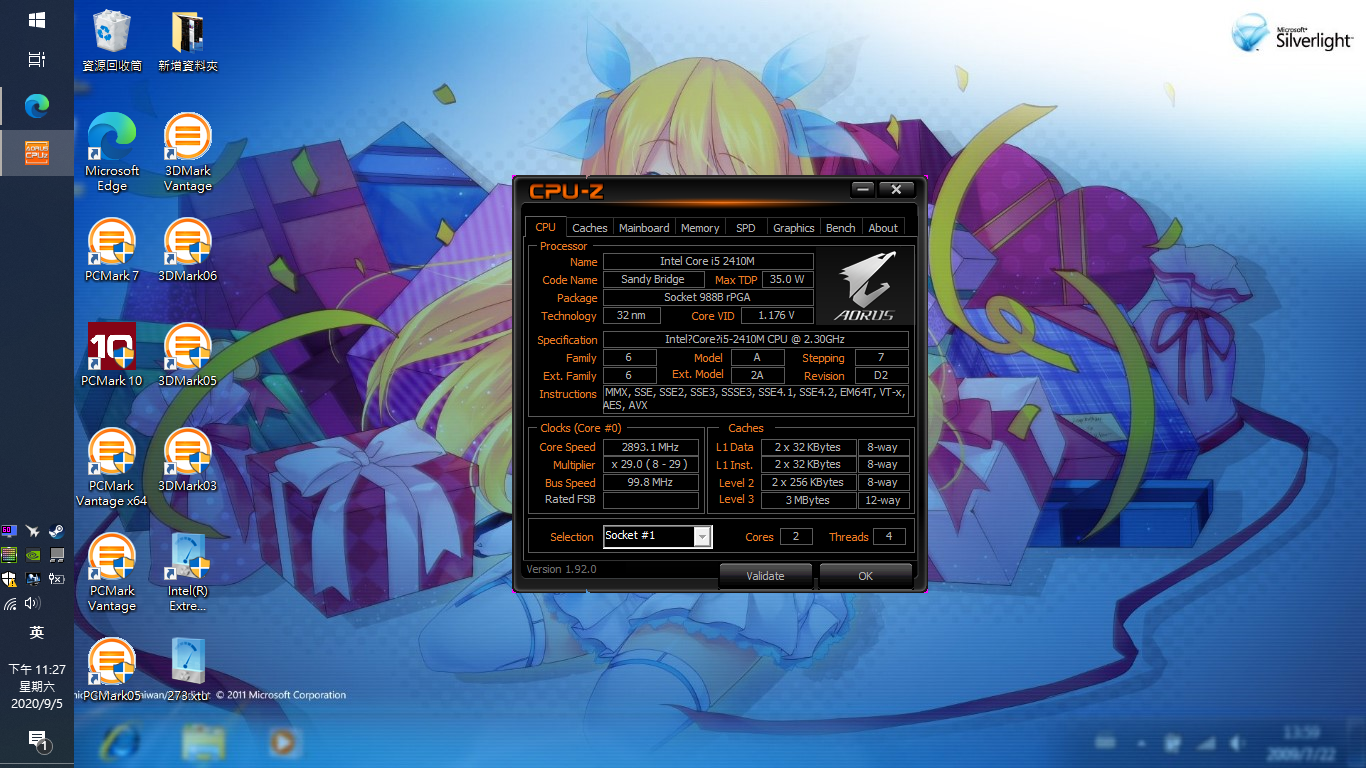
Task: Select the Microsoft Edge desktop shortcut
Action: coord(112,153)
